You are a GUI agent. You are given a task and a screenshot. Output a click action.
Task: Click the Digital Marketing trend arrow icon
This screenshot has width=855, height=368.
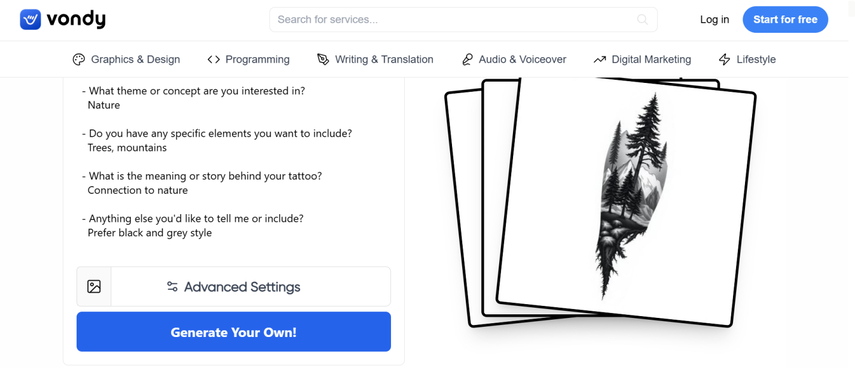pyautogui.click(x=600, y=59)
